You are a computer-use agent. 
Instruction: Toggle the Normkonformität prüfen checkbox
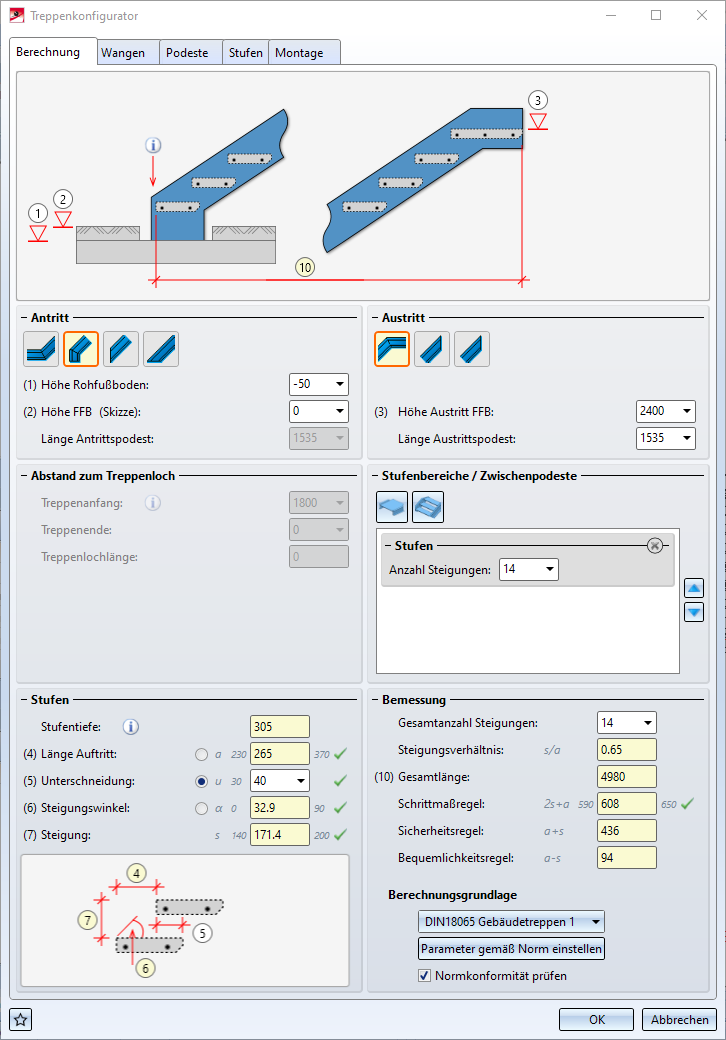424,976
